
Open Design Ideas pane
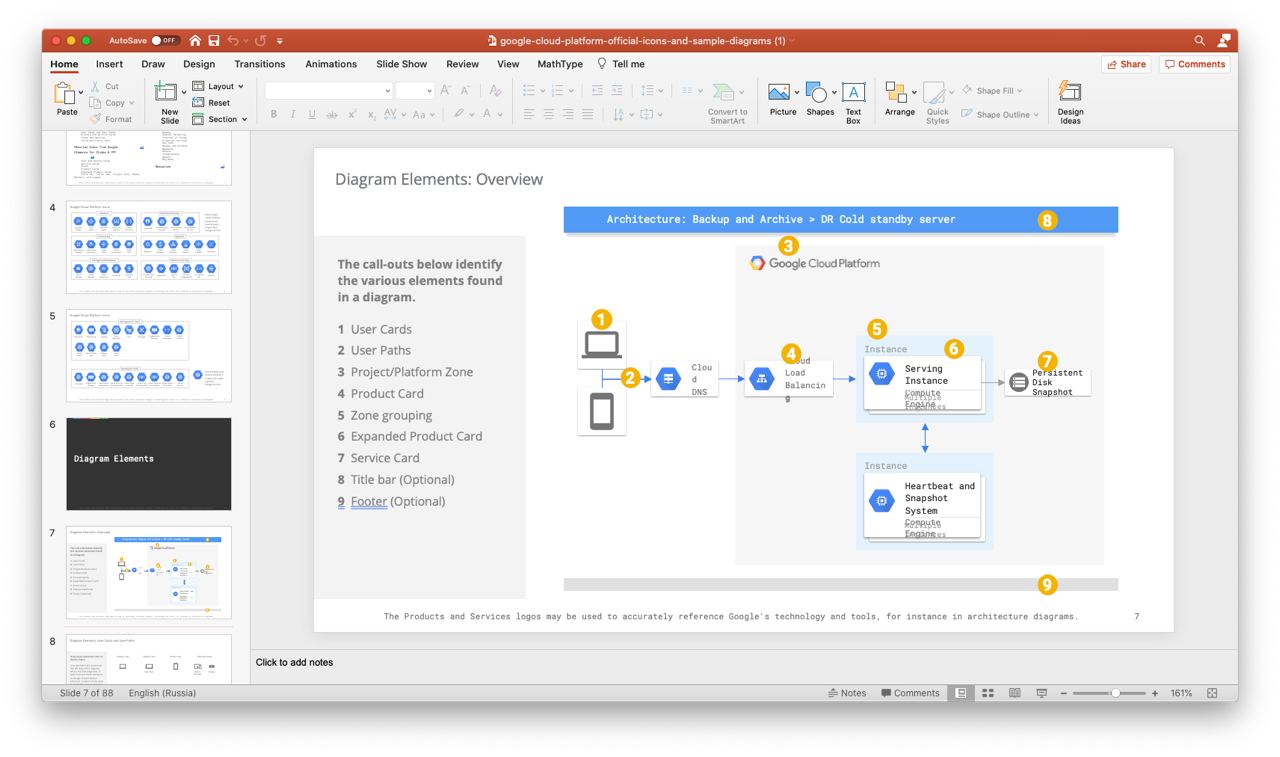click(1070, 102)
